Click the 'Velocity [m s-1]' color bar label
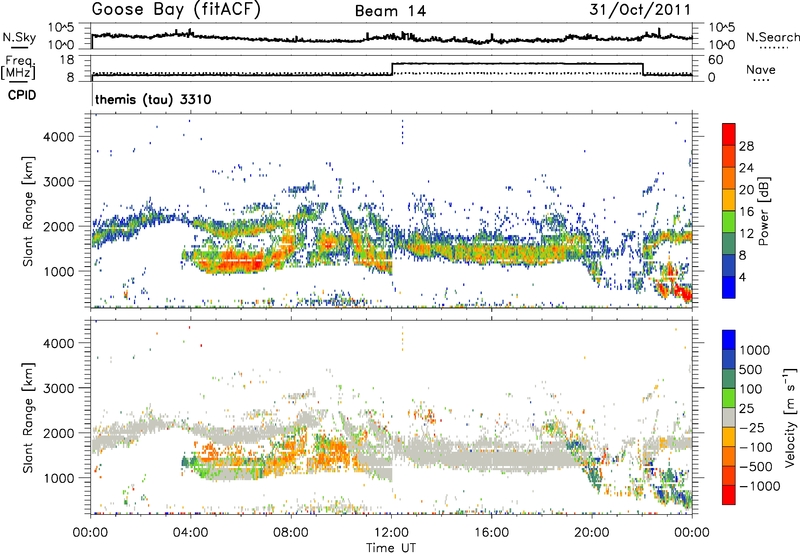Image resolution: width=800 pixels, height=554 pixels. coord(790,417)
